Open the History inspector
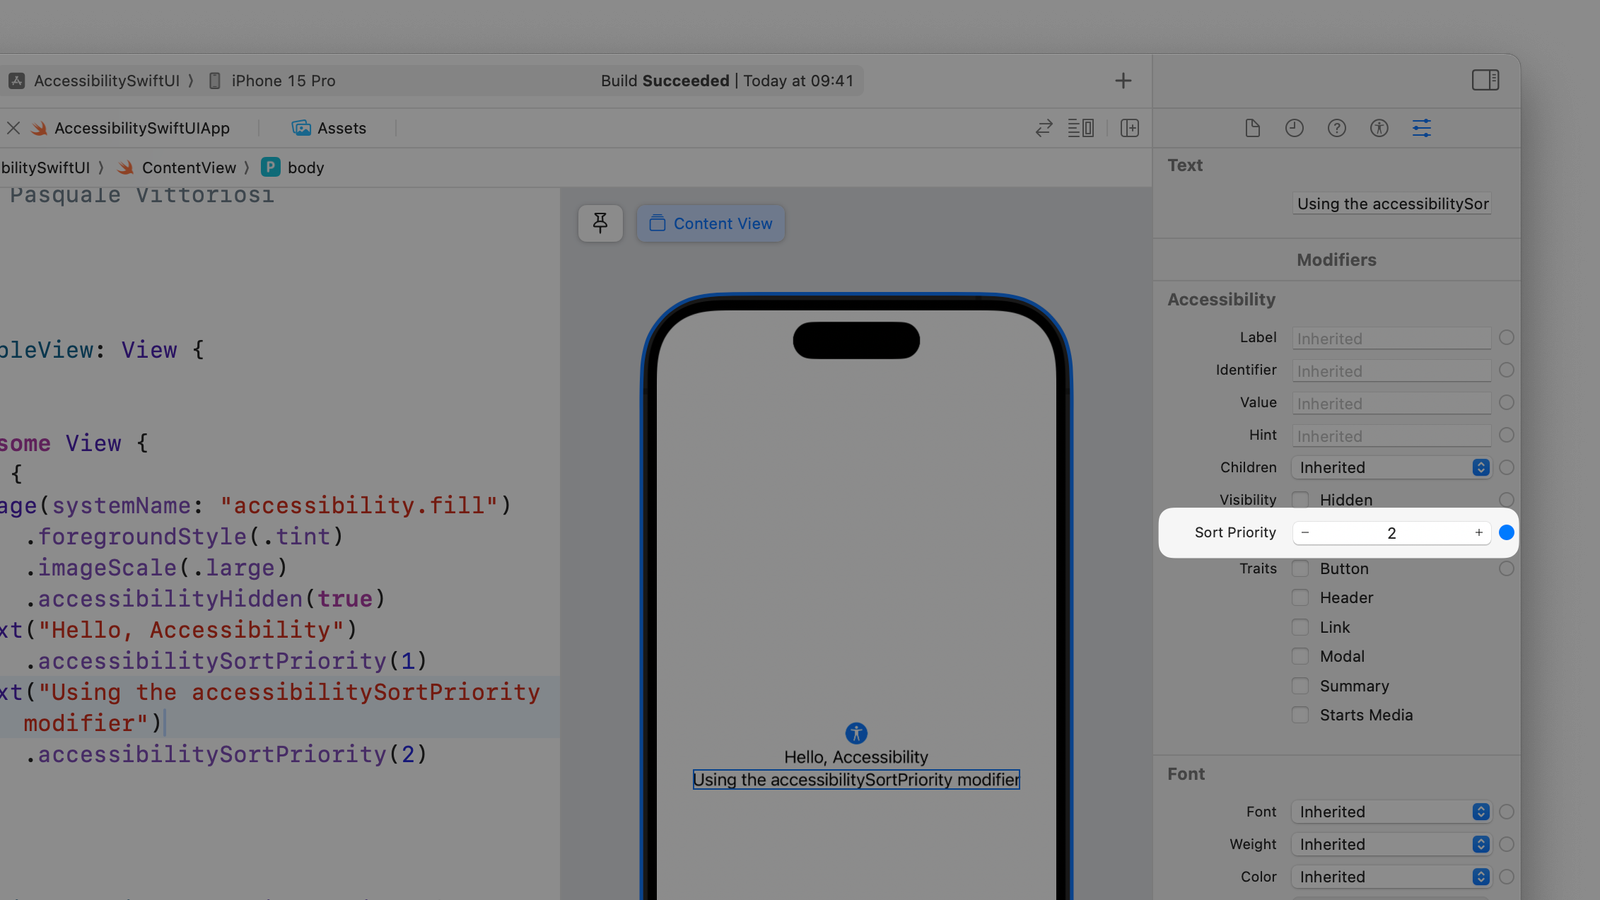The height and width of the screenshot is (900, 1600). tap(1294, 128)
